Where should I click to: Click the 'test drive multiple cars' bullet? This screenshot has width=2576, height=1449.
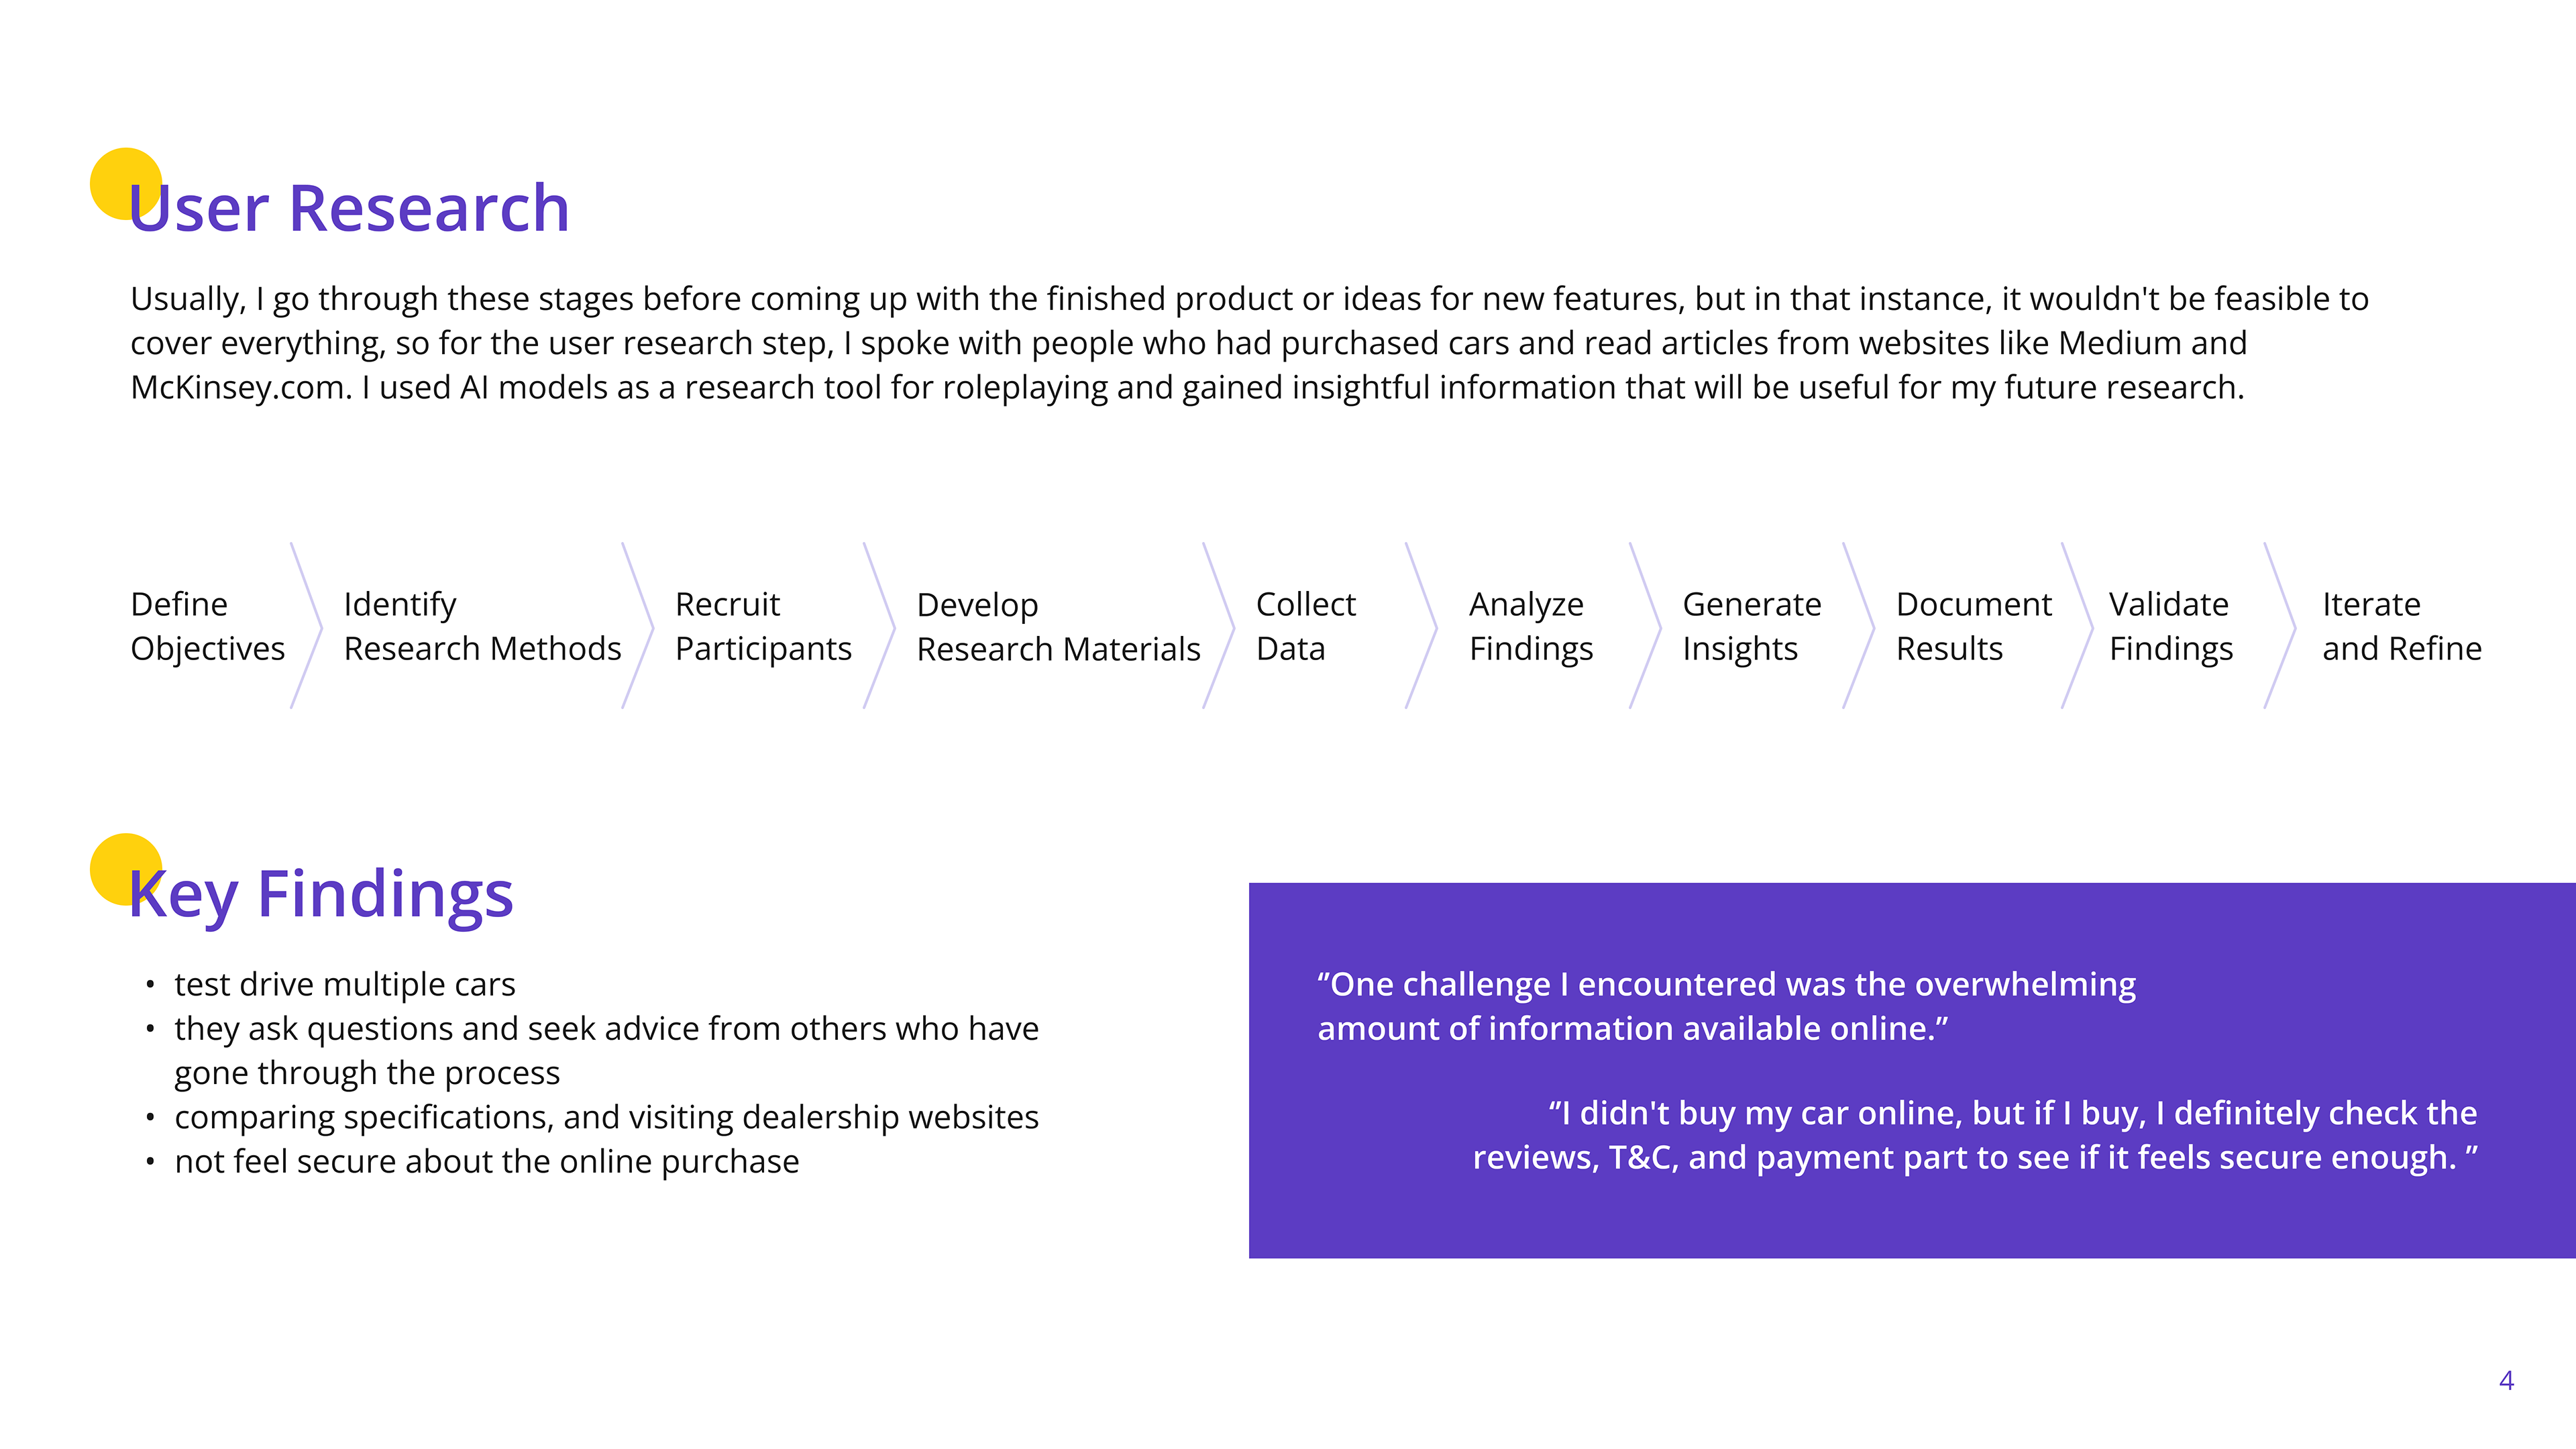345,984
